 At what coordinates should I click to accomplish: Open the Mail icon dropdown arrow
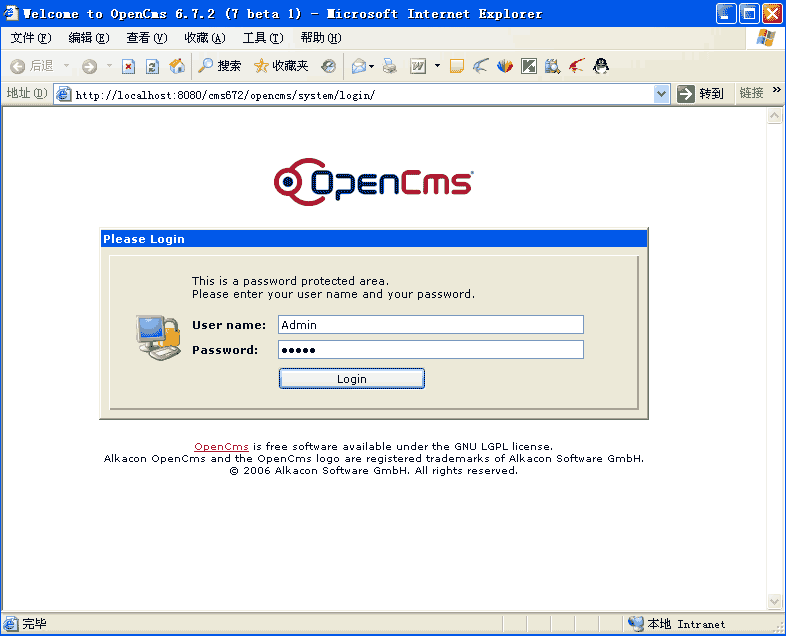click(x=371, y=66)
